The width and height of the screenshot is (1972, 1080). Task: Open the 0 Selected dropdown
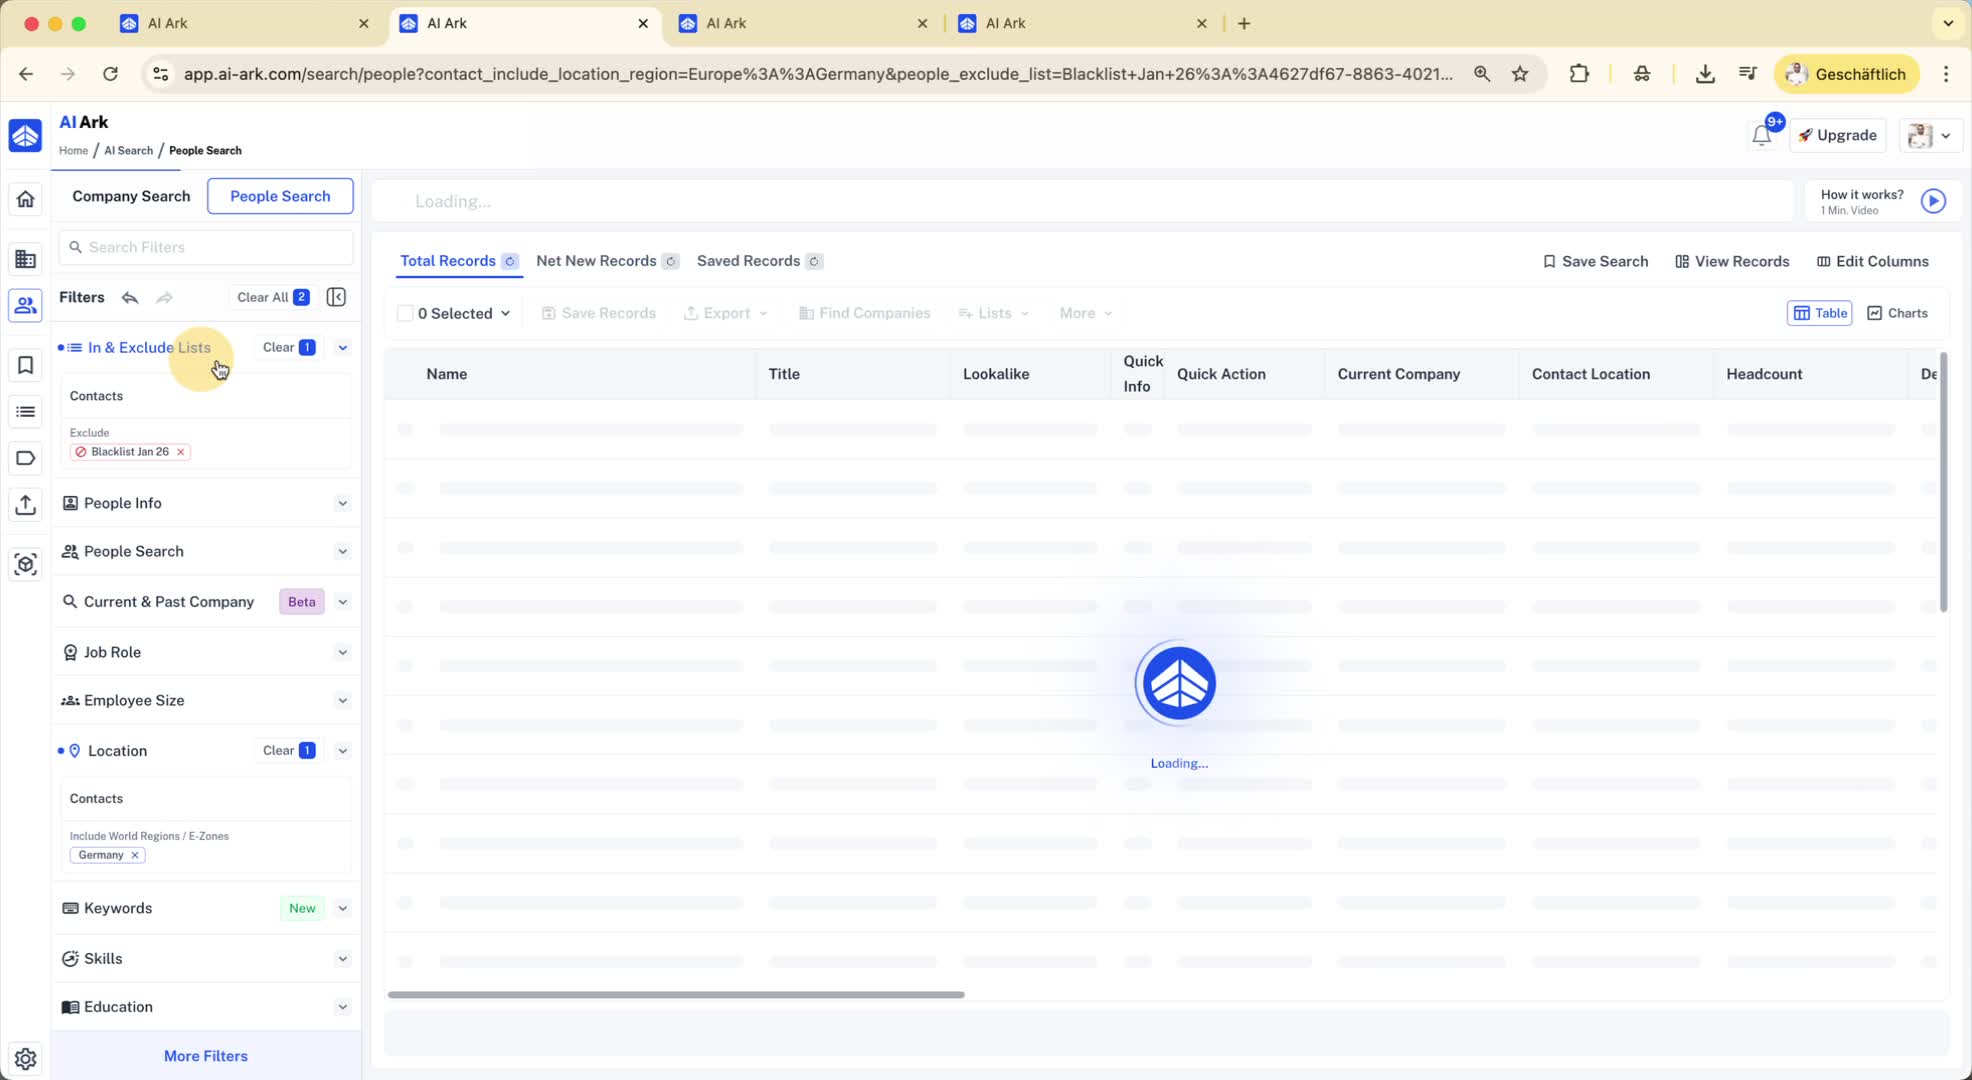(464, 313)
